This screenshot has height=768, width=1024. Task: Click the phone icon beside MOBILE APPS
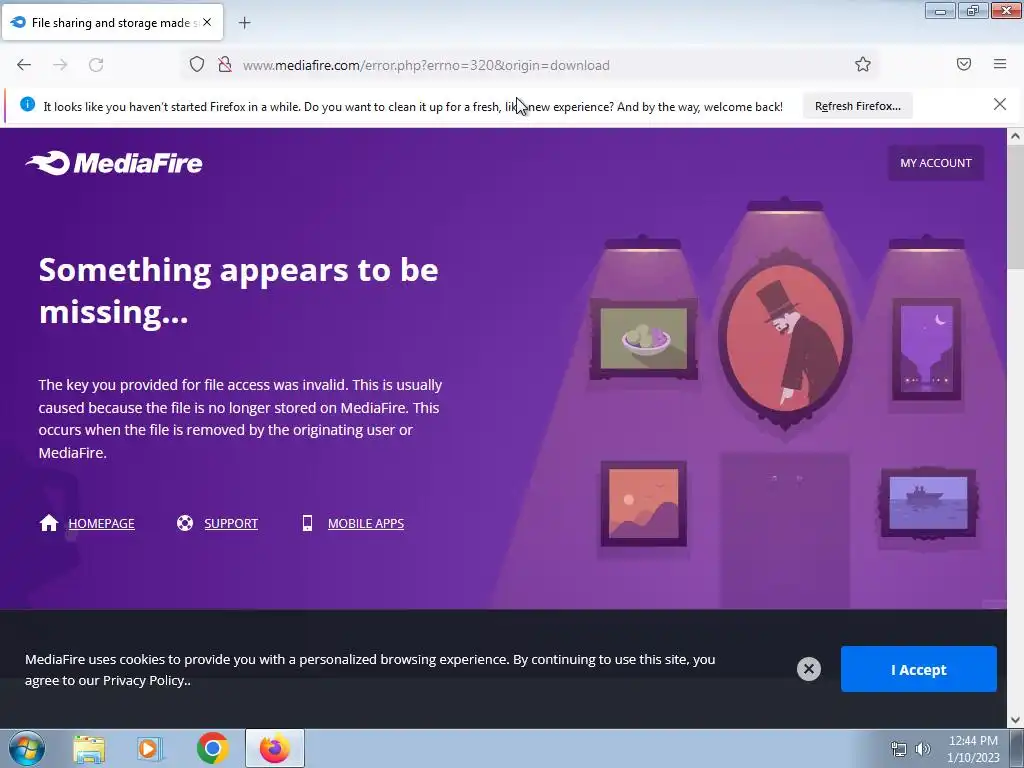click(x=308, y=523)
